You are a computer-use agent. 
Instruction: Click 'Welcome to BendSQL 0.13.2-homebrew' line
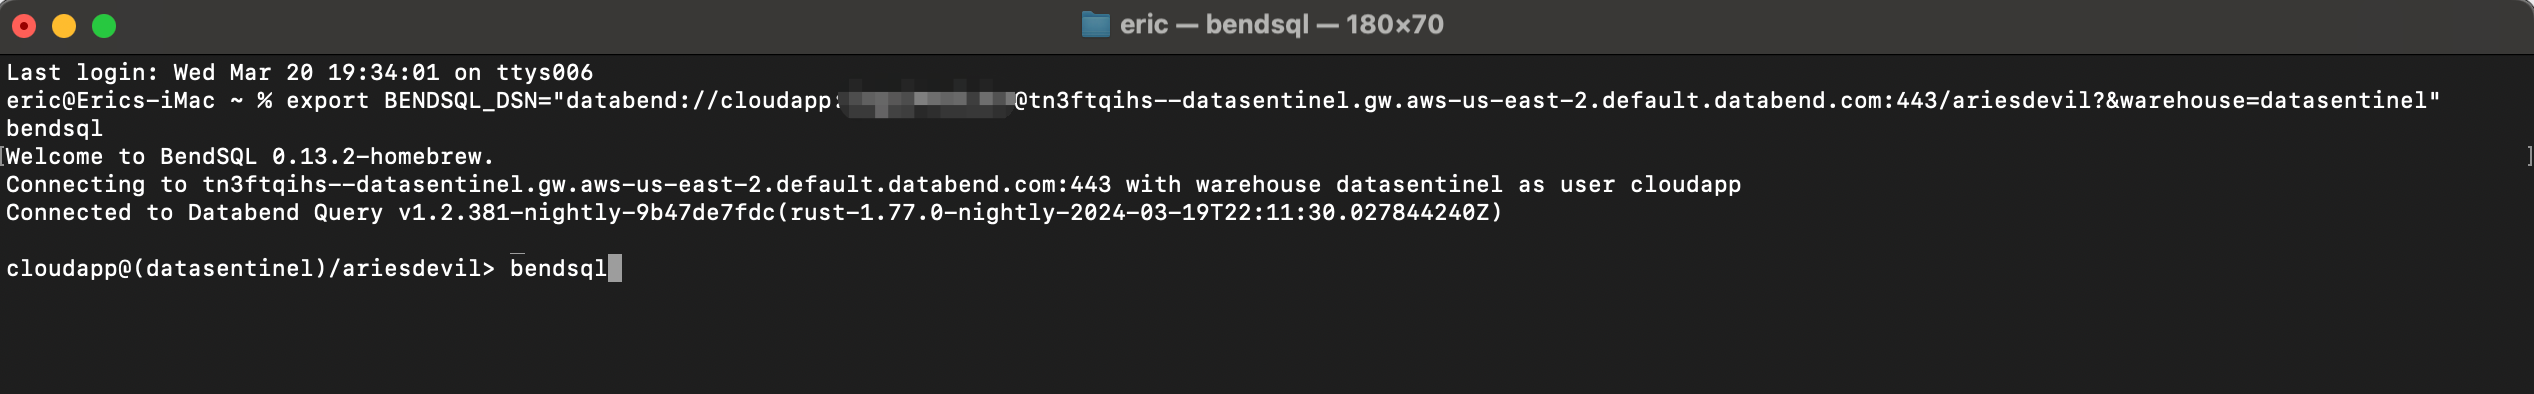[x=250, y=157]
